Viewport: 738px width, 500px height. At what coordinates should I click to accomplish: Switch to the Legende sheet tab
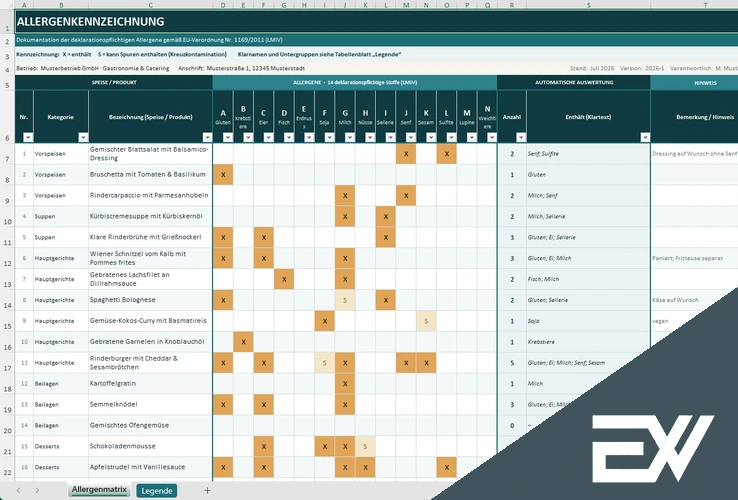(x=157, y=491)
